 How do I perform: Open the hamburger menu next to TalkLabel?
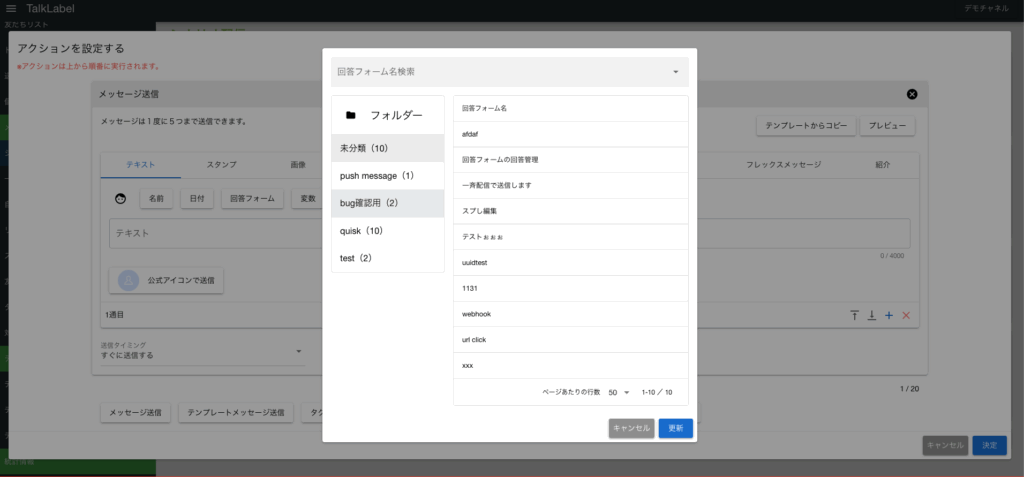pyautogui.click(x=11, y=8)
